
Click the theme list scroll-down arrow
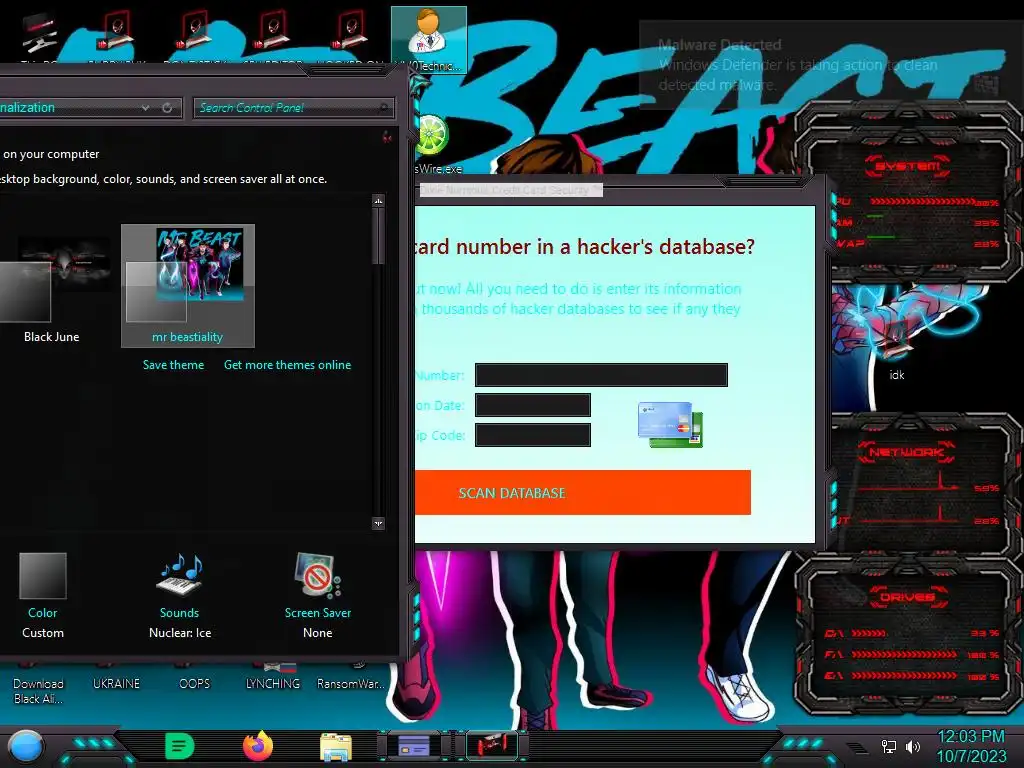[378, 524]
